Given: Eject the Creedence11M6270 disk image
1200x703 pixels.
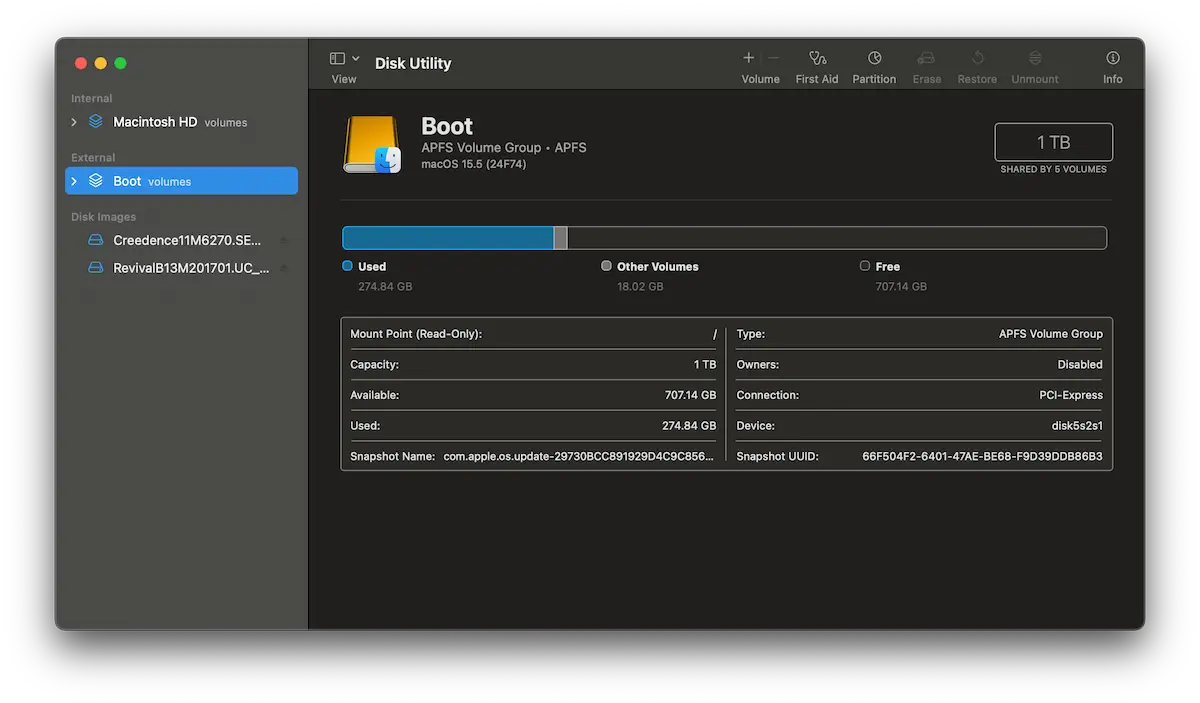Looking at the screenshot, I should tap(283, 240).
